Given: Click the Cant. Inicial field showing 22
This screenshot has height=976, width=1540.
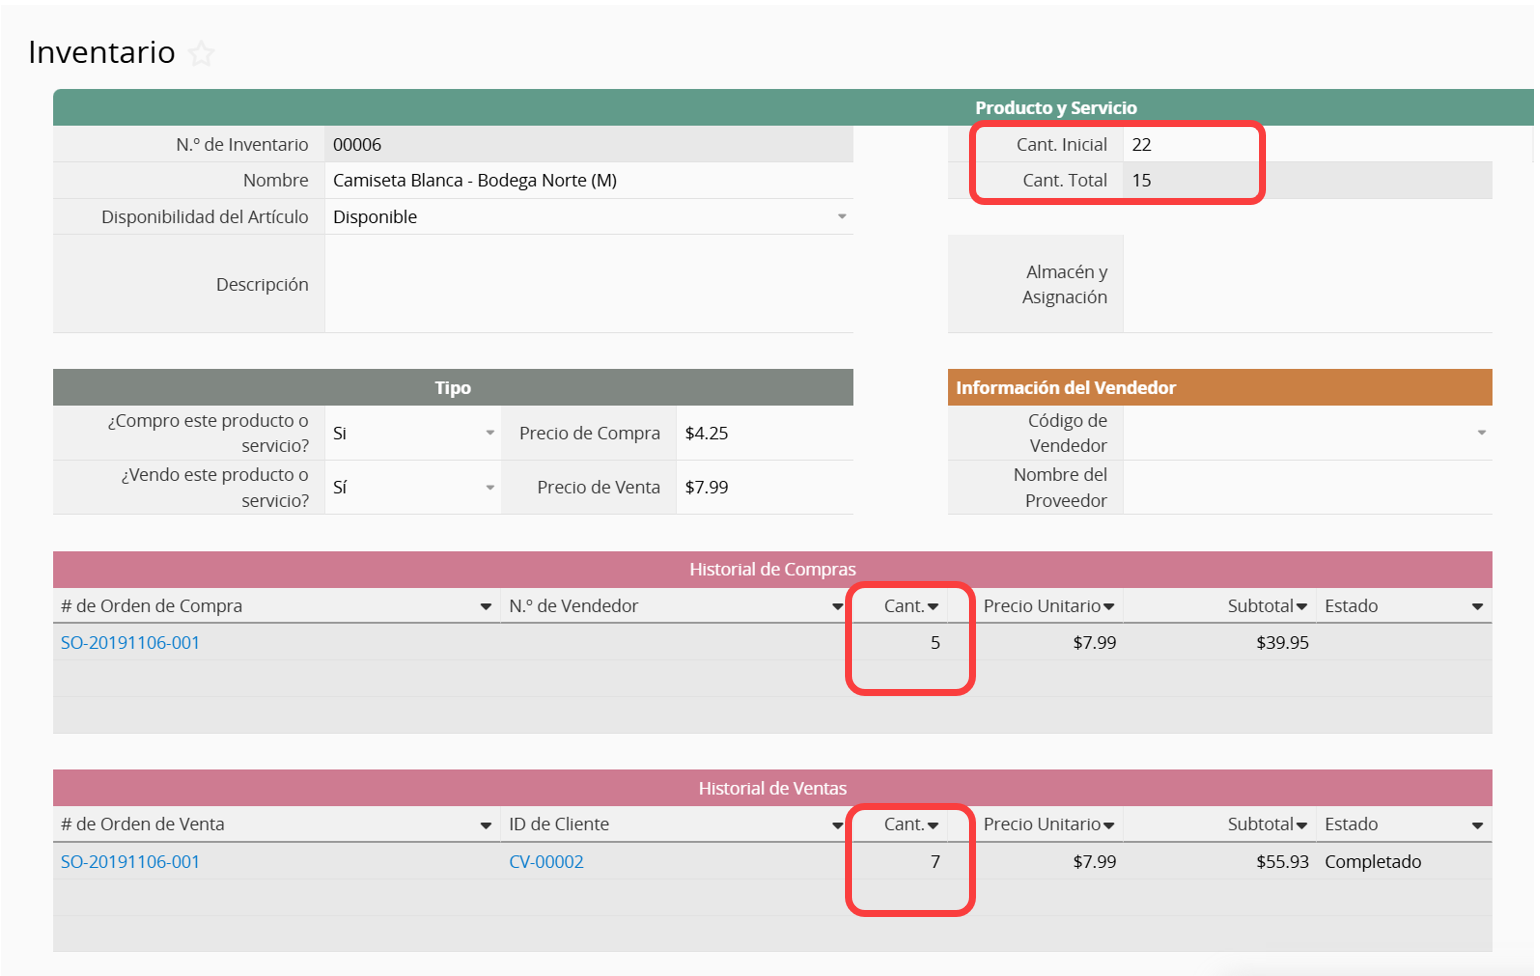Looking at the screenshot, I should coord(1190,145).
